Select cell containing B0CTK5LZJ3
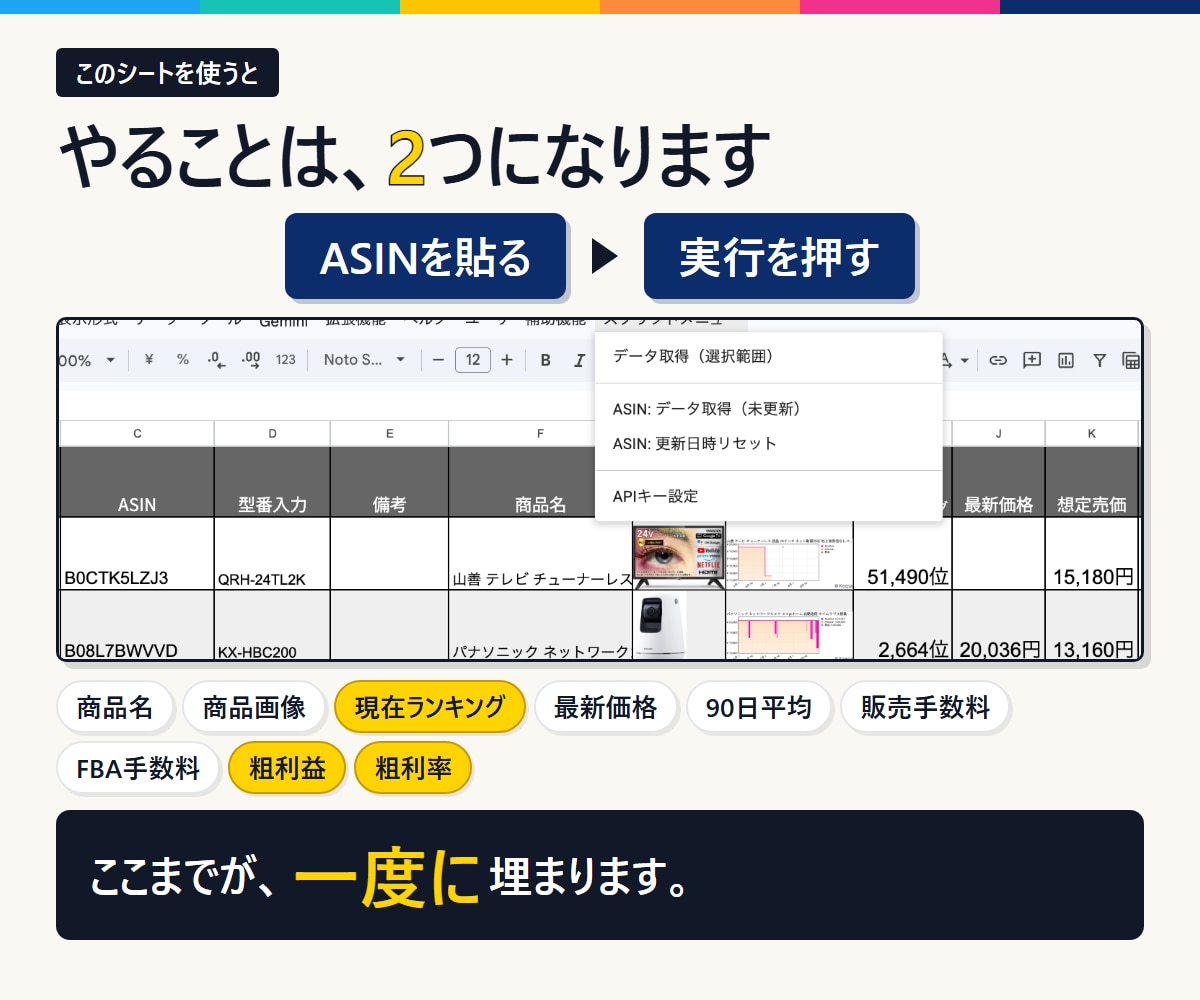This screenshot has width=1200, height=1000. tap(137, 554)
